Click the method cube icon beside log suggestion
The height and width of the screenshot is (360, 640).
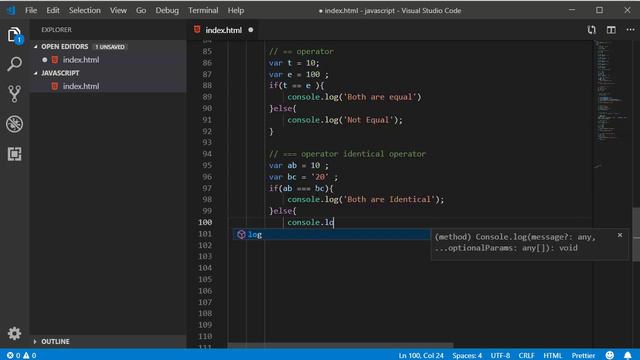(x=241, y=234)
